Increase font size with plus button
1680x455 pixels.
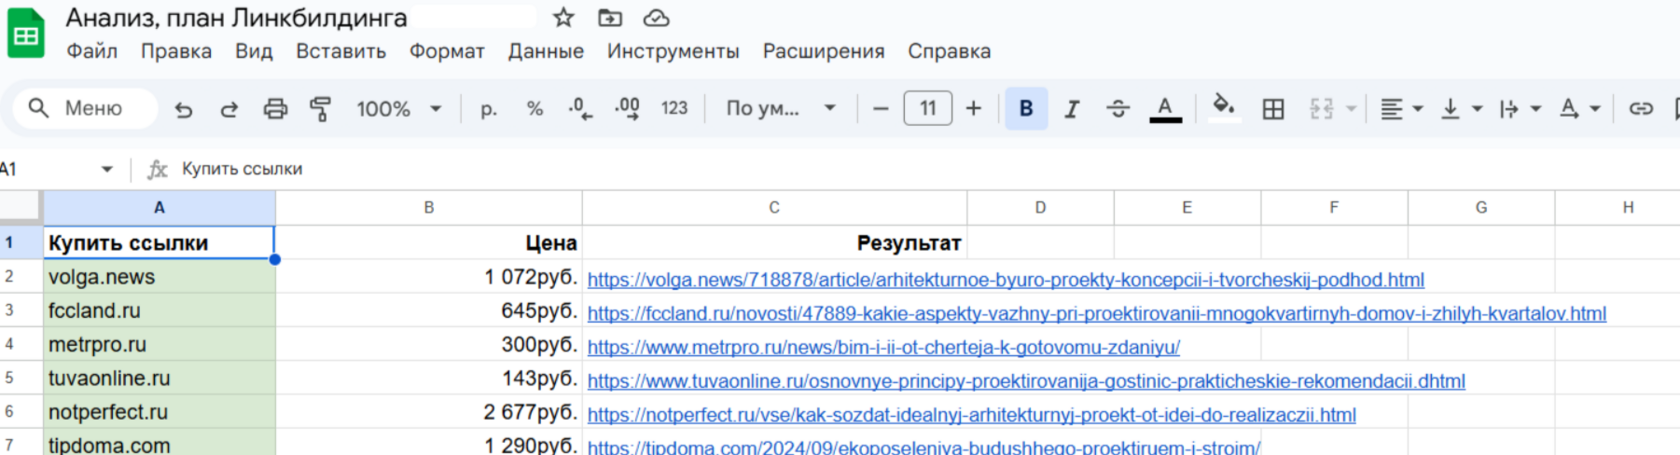click(x=973, y=109)
